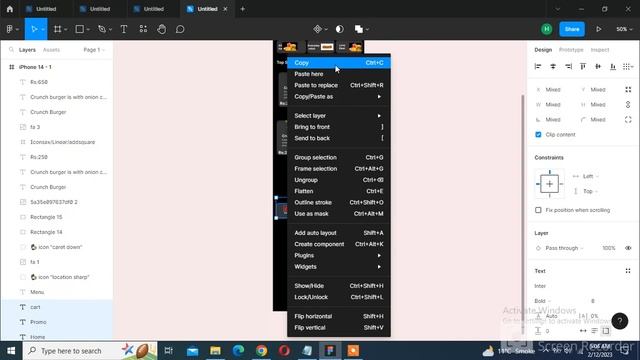Expand Copy/Paste as submenu
The image size is (640, 360).
click(x=338, y=96)
